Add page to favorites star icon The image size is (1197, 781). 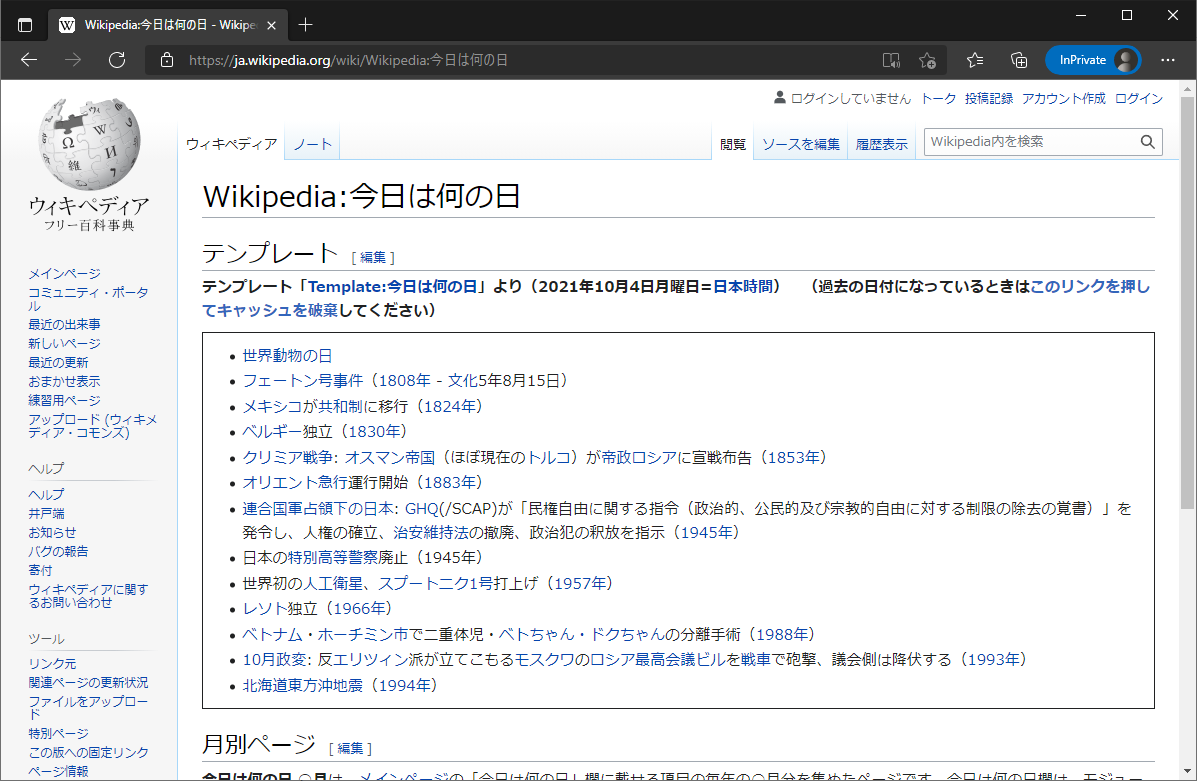point(928,60)
